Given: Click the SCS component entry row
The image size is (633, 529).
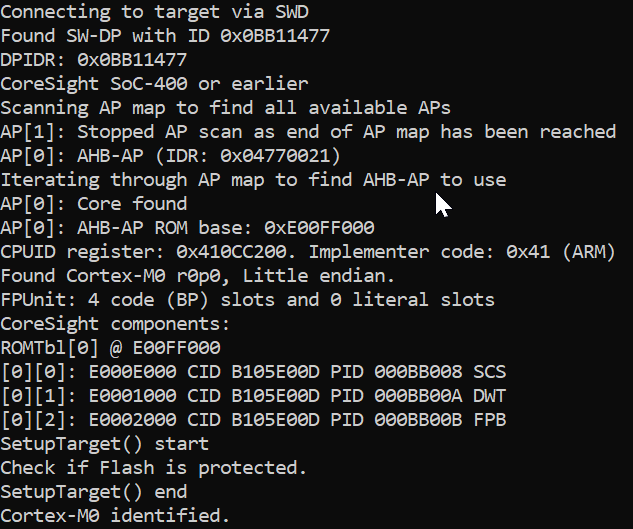Looking at the screenshot, I should tap(253, 372).
